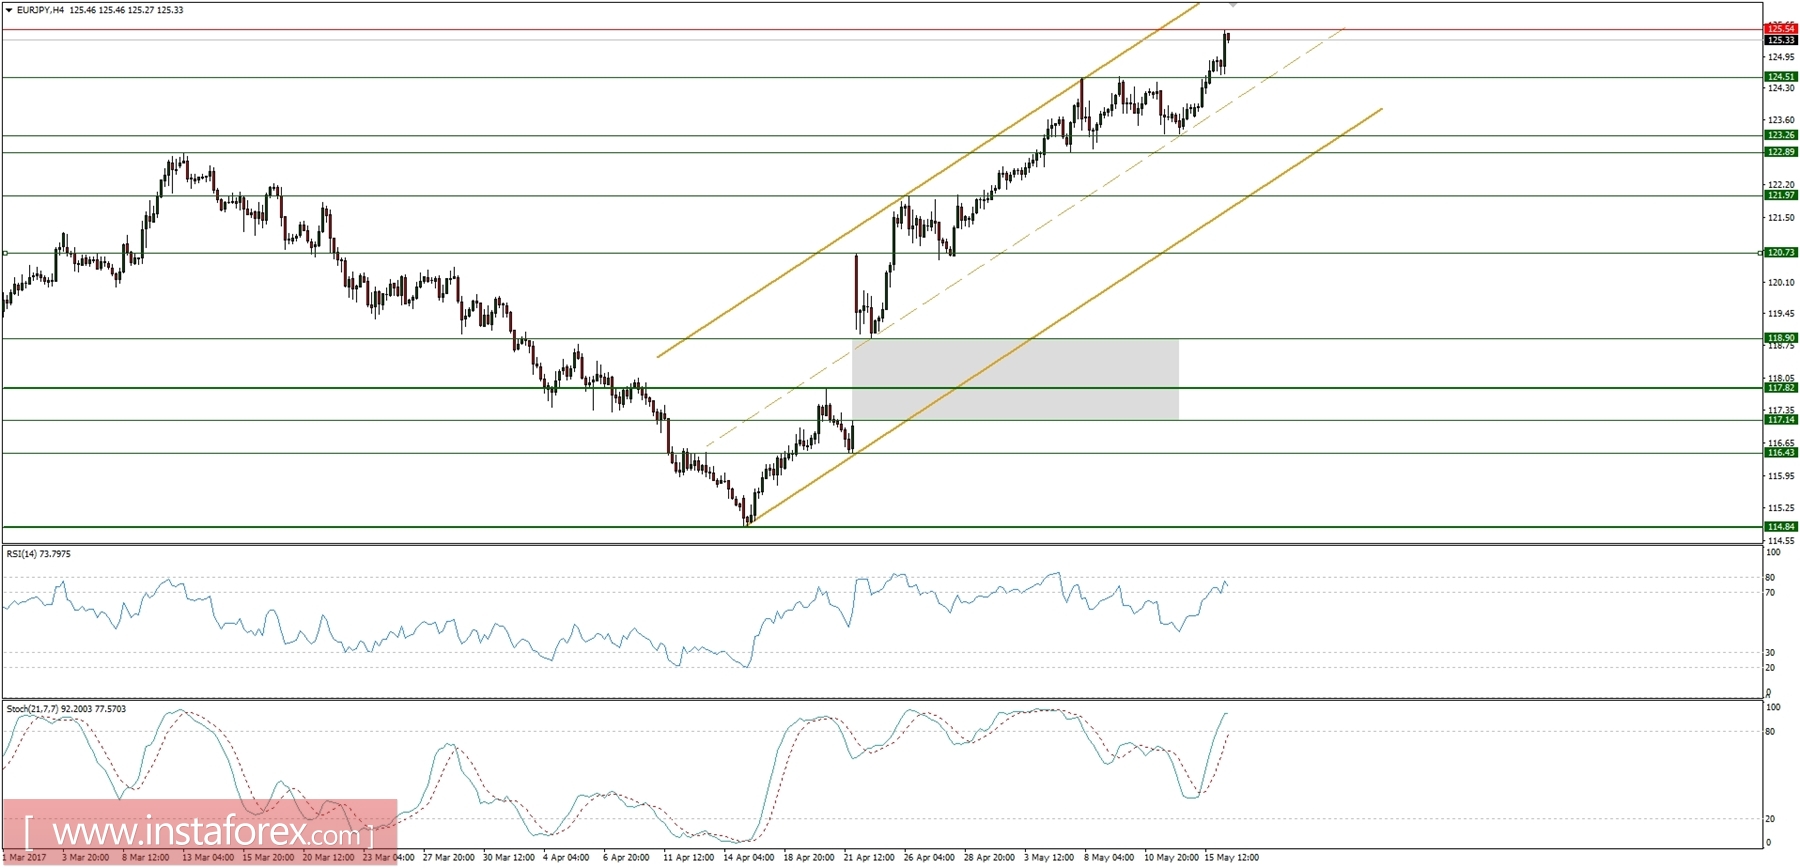Click the 11 Apr 12:00 time axis label
This screenshot has height=868, width=1800.
689,857
